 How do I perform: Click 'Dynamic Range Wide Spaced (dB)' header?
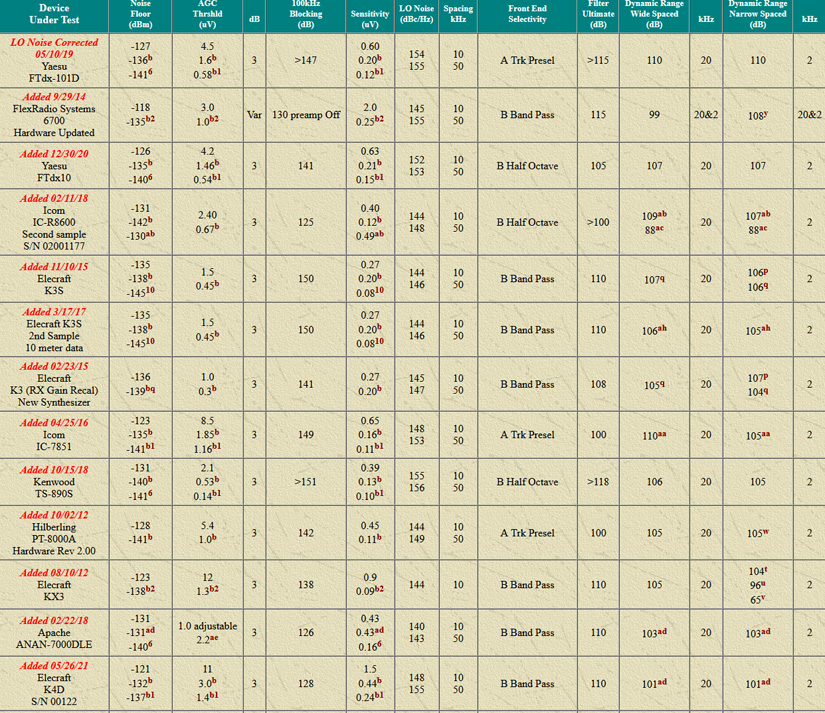(654, 14)
